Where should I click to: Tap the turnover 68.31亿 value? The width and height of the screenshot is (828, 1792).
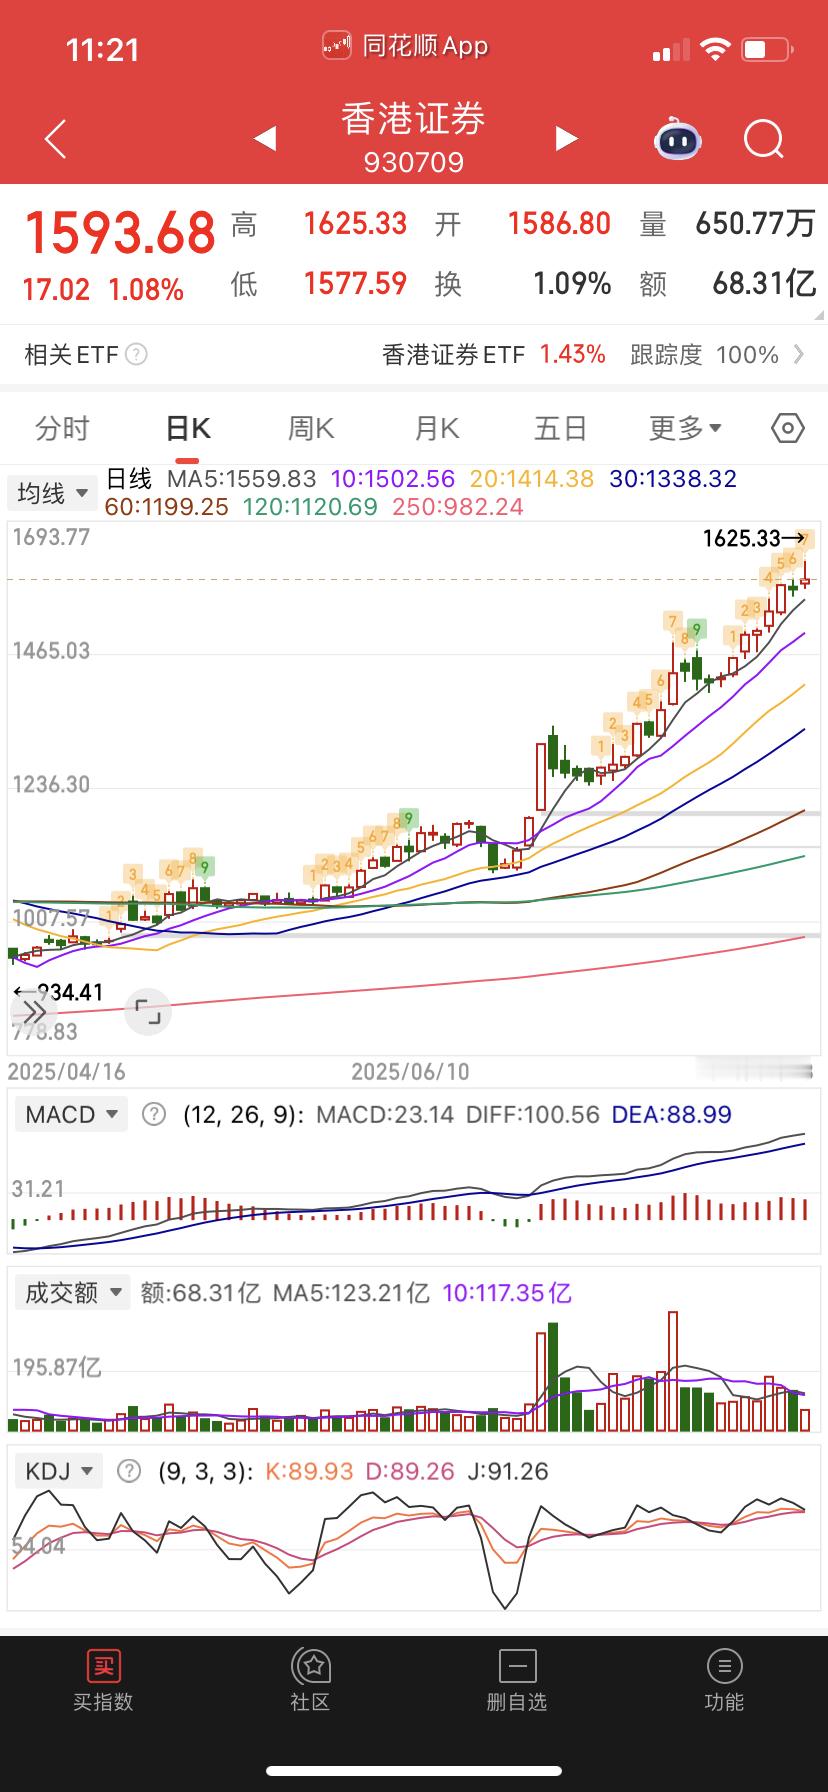pyautogui.click(x=765, y=283)
